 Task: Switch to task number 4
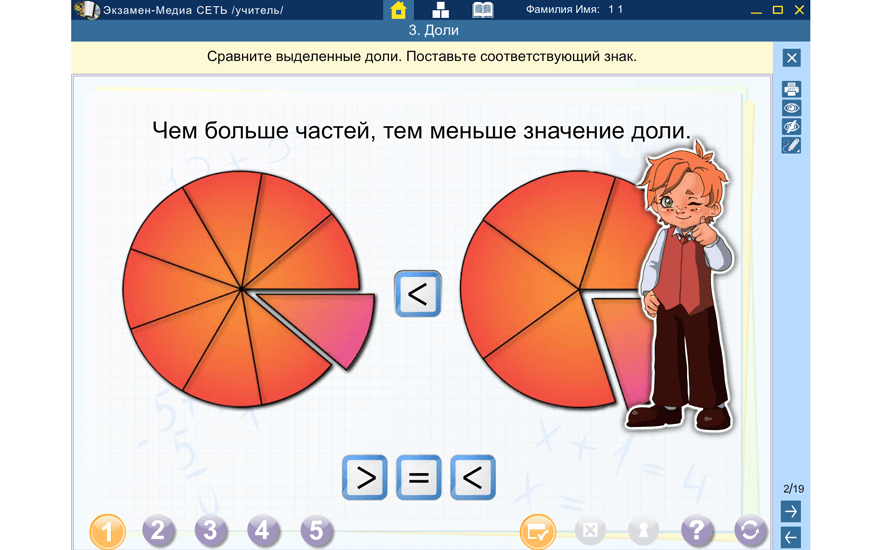pyautogui.click(x=263, y=531)
